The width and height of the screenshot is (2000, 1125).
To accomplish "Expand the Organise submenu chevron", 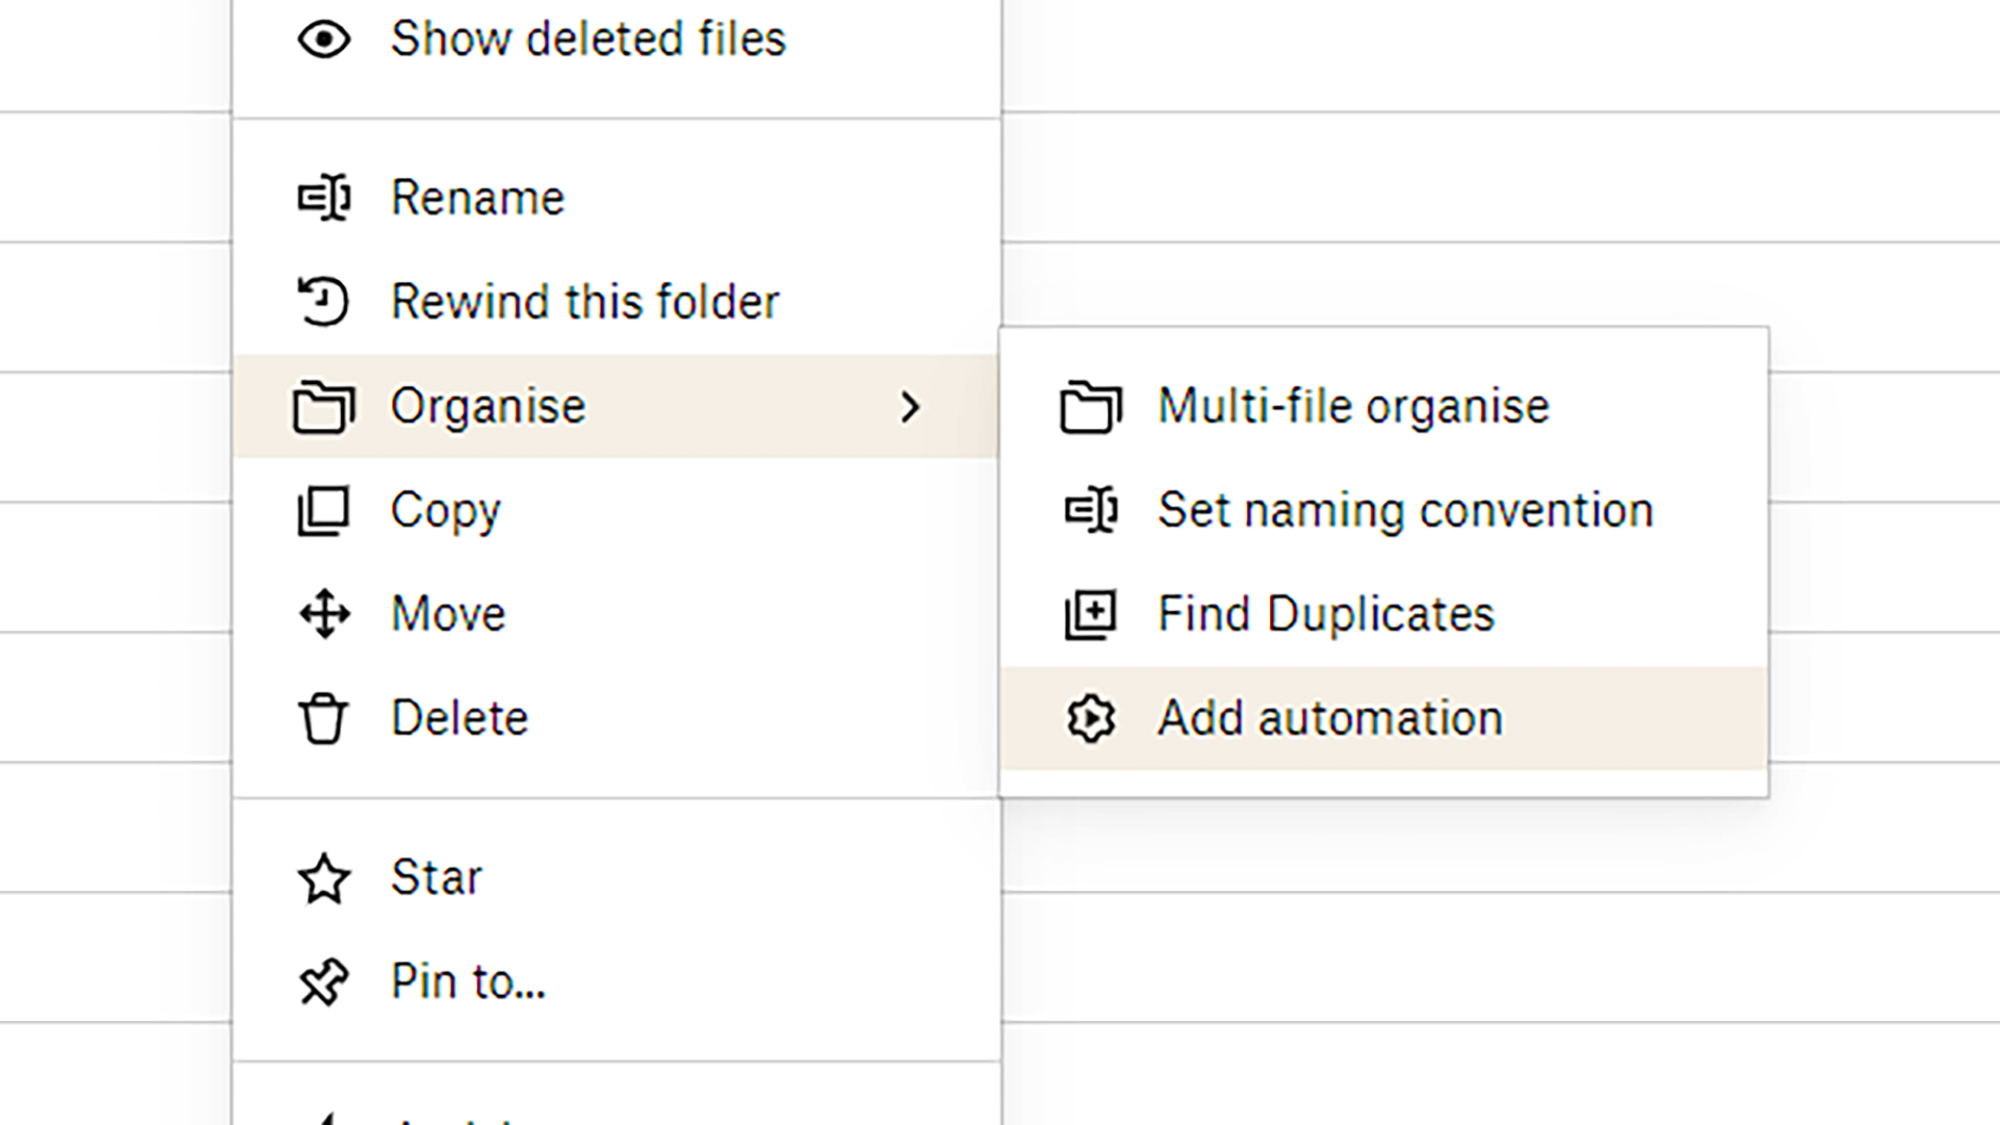I will click(909, 407).
